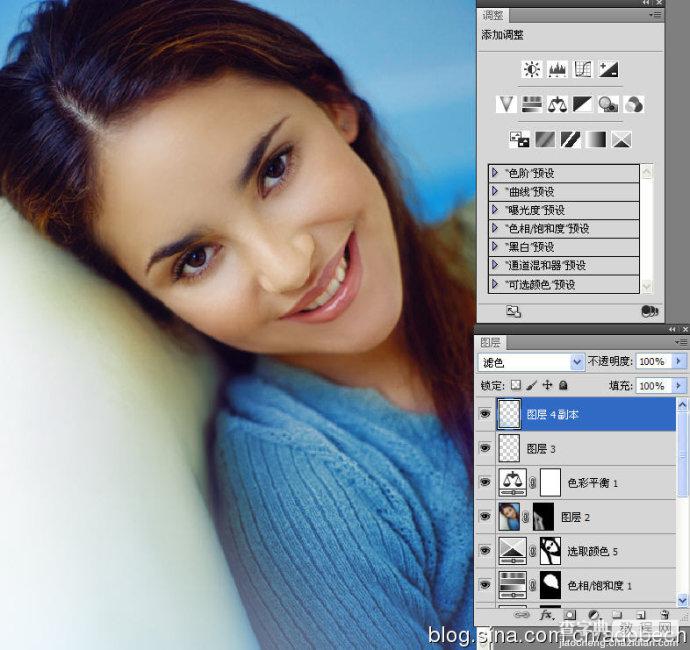Viewport: 690px width, 650px height.
Task: Toggle lock image pixels brush icon
Action: (532, 386)
